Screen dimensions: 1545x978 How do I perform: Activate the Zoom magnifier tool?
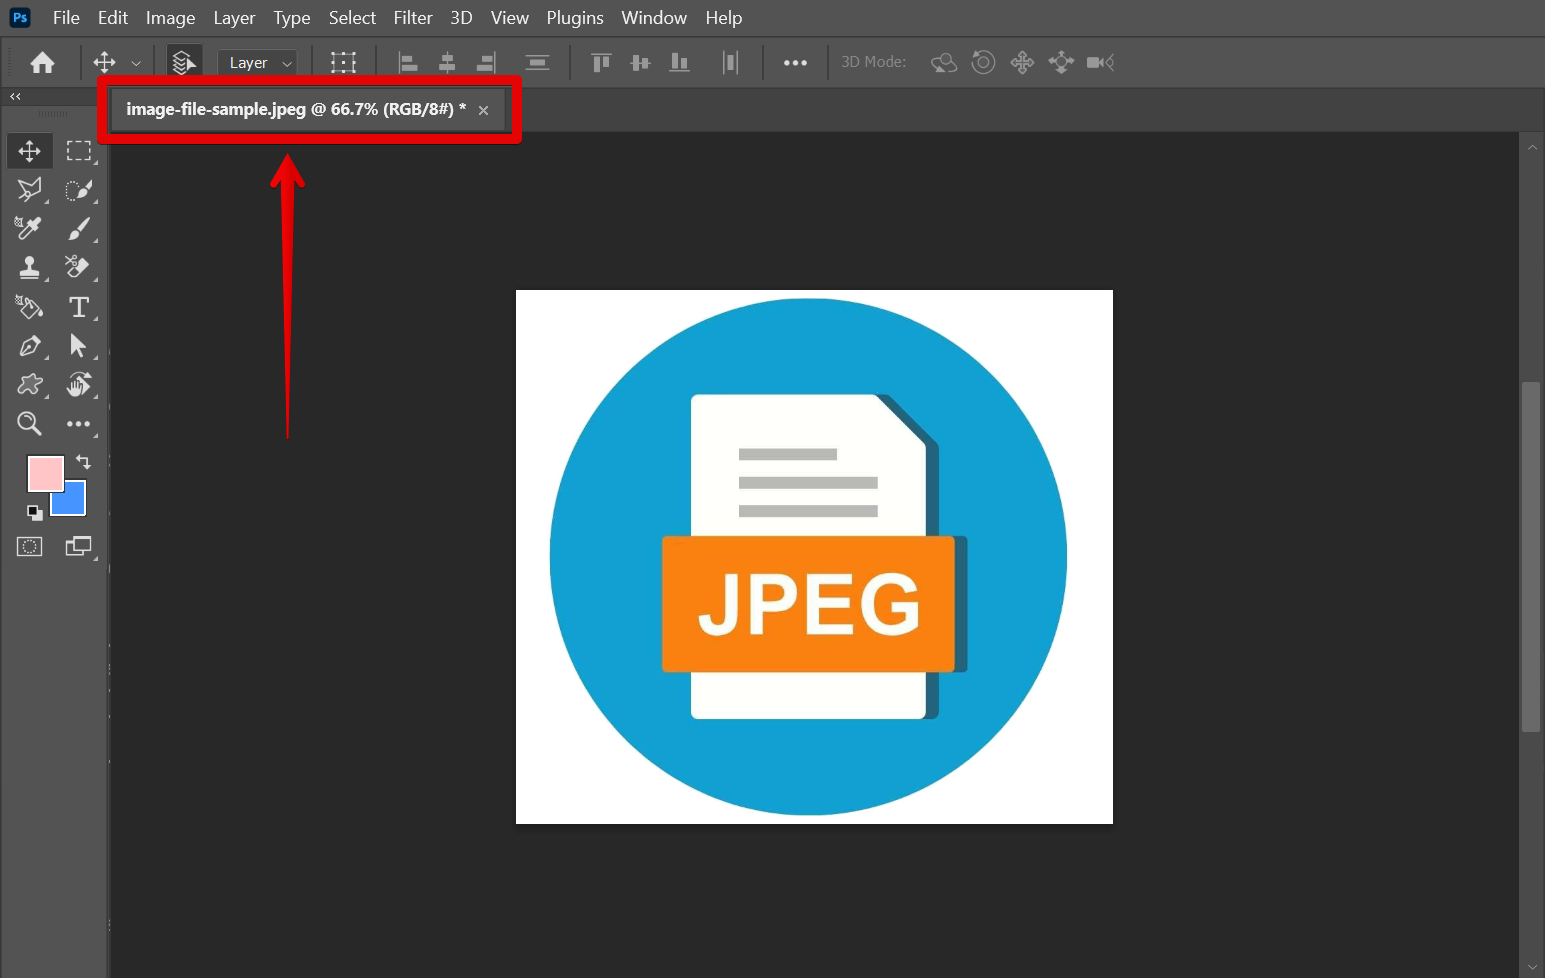[x=29, y=424]
